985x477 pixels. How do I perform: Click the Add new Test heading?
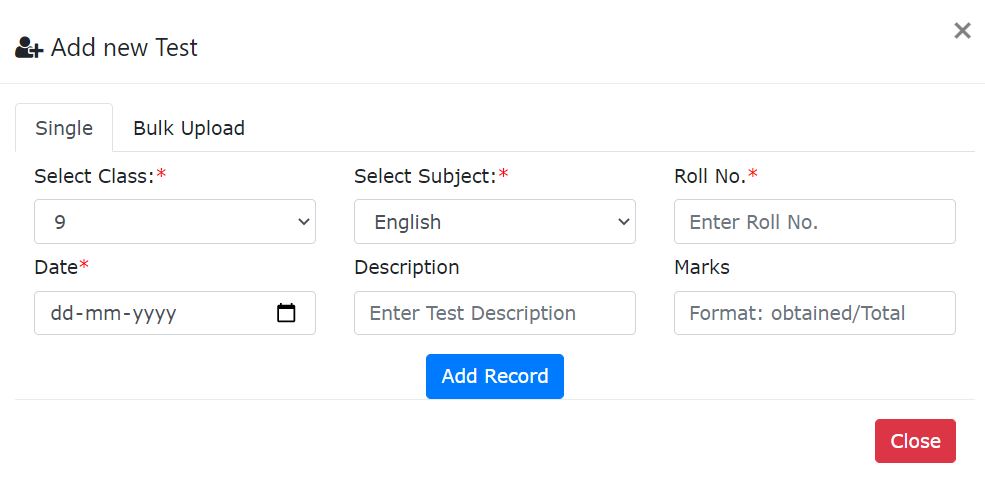click(124, 48)
